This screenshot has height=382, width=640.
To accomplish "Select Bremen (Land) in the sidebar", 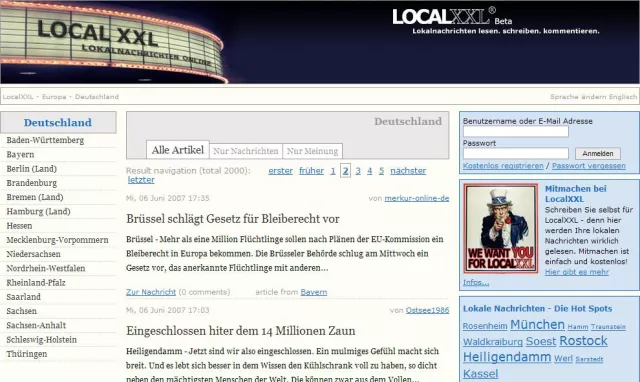I will [35, 197].
